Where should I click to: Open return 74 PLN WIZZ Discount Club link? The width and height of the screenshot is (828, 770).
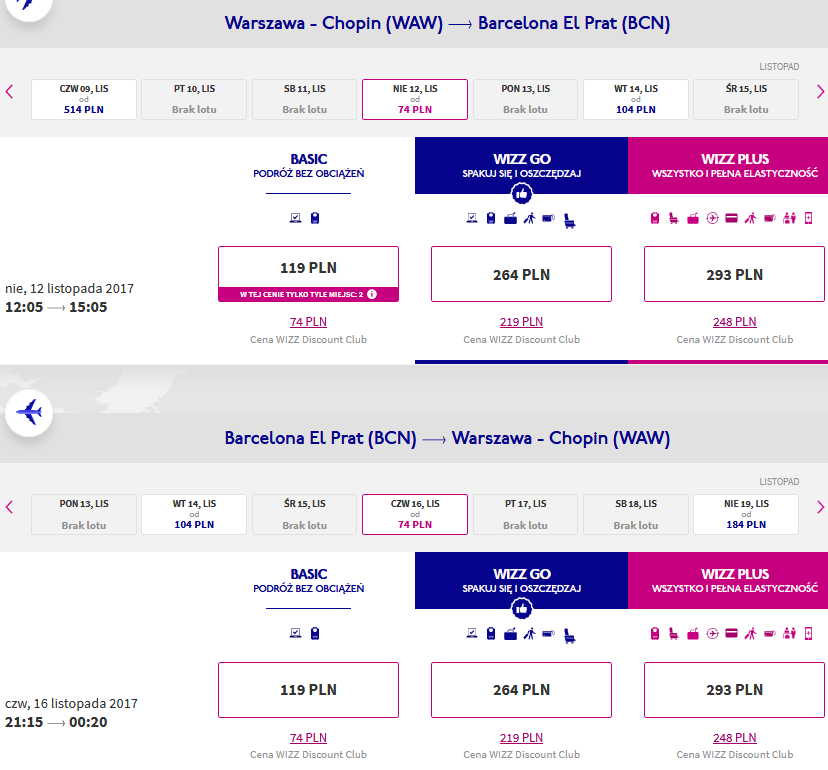[x=308, y=737]
